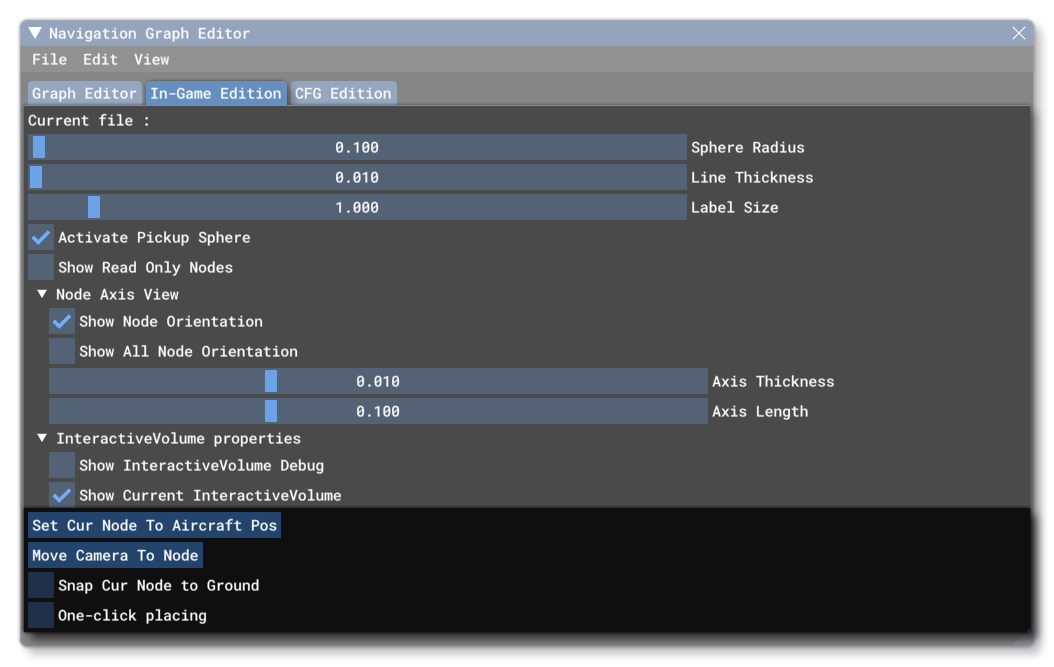
Task: Switch to the Graph Editor tab
Action: (83, 93)
